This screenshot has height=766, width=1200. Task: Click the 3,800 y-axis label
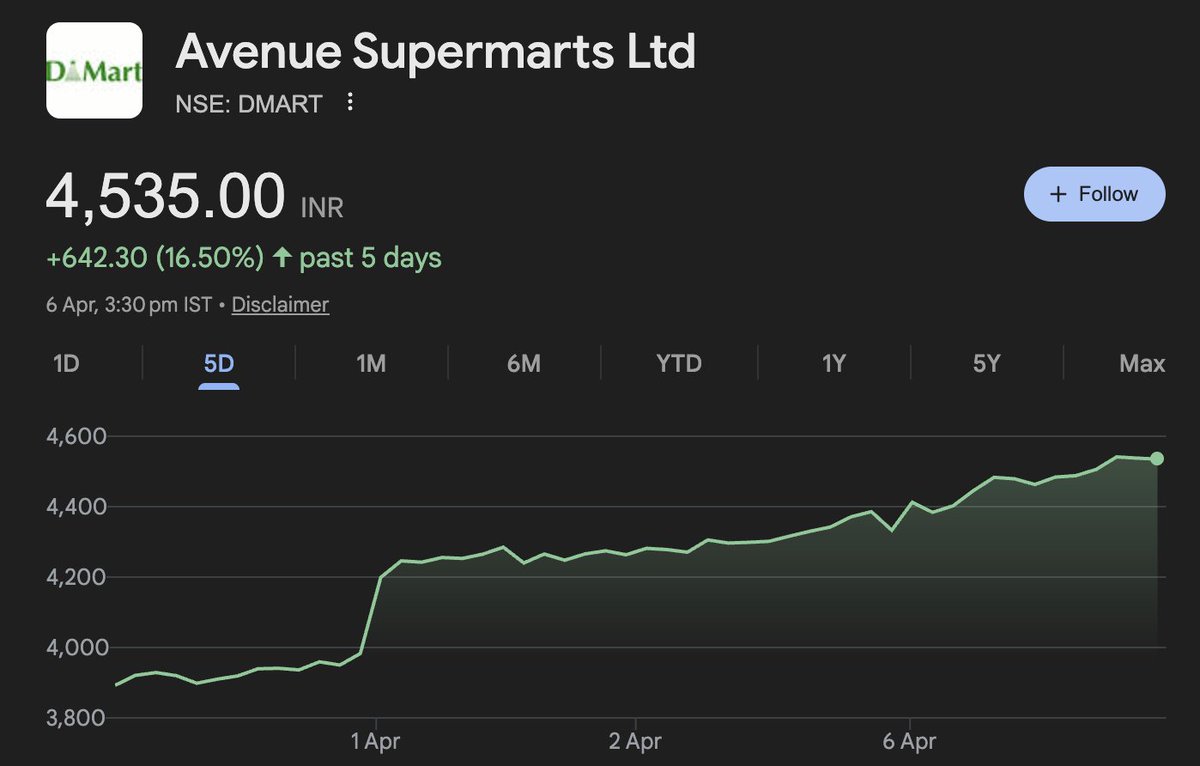pos(77,717)
